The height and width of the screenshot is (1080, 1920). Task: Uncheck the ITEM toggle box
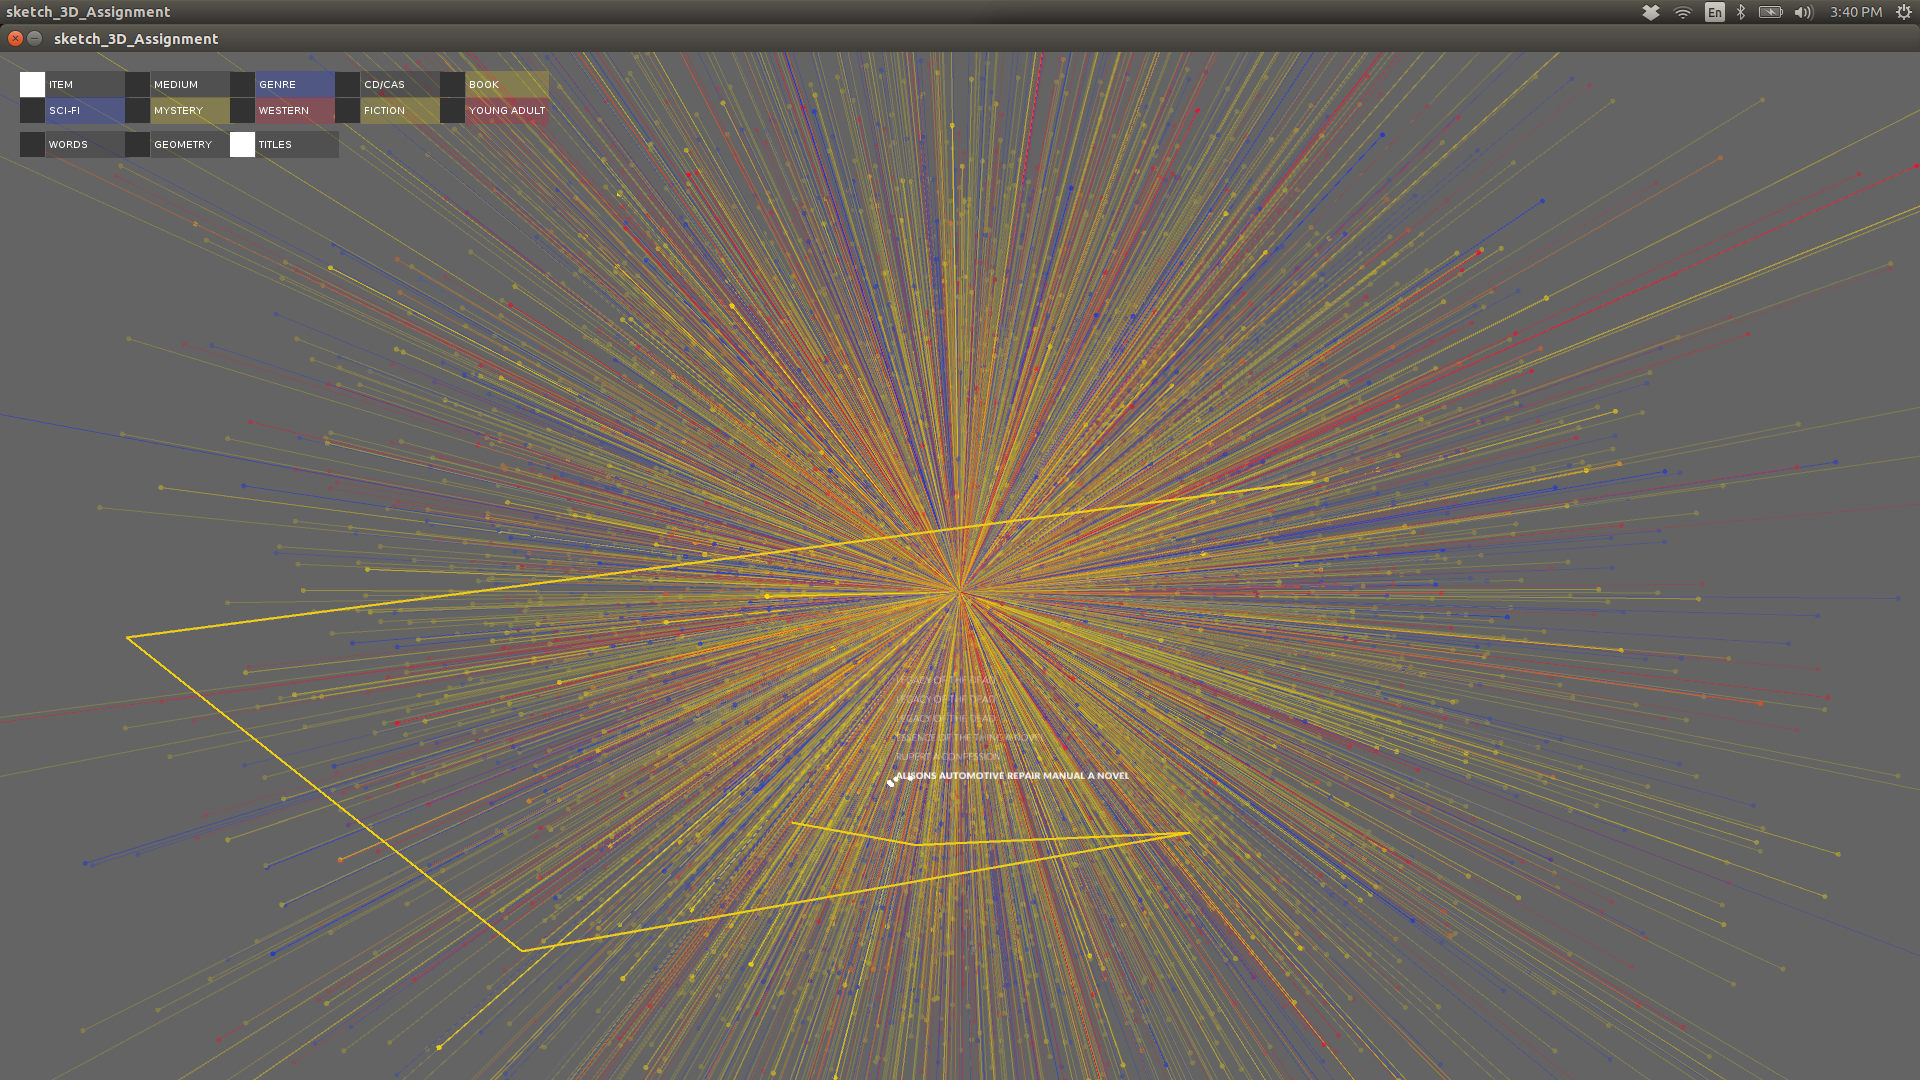32,85
